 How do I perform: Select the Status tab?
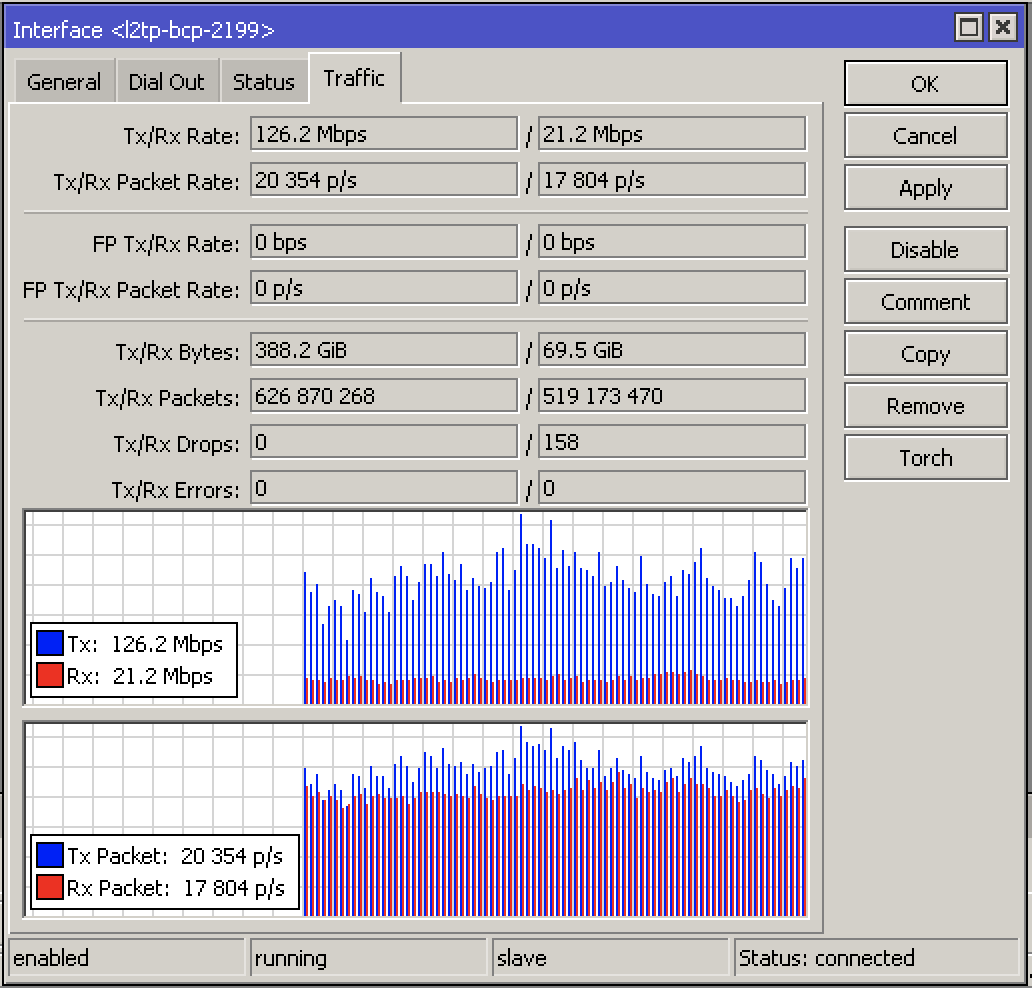(263, 82)
